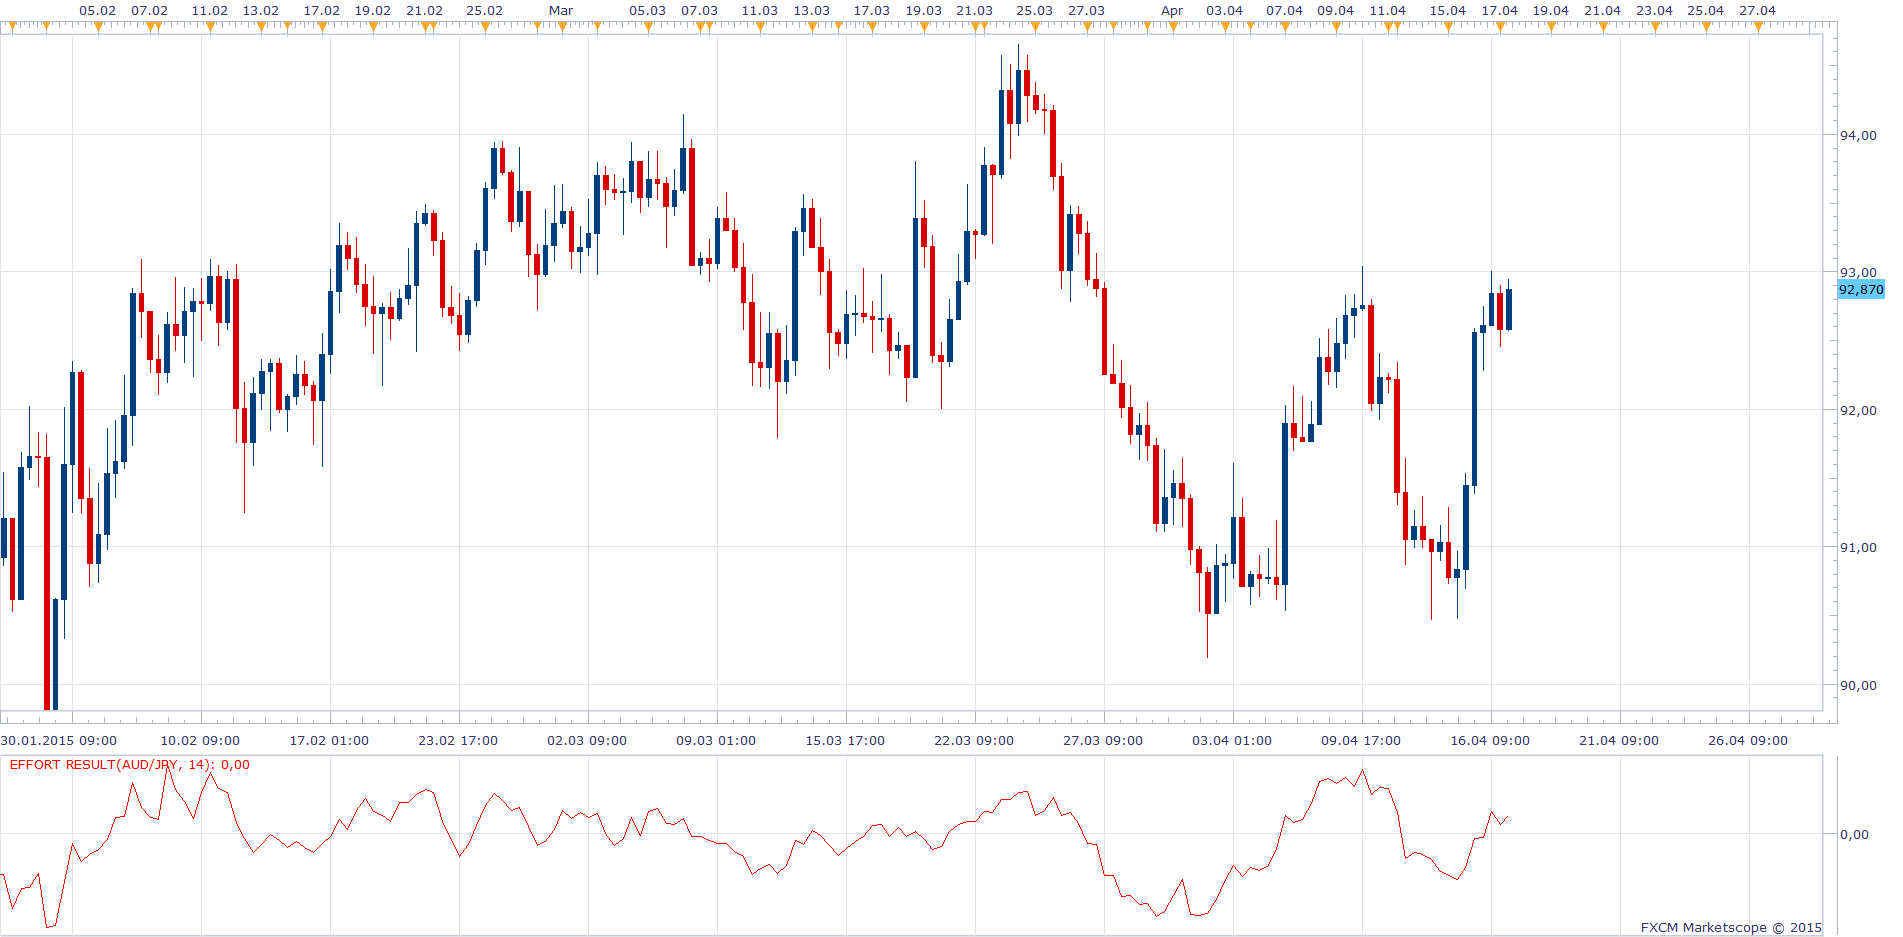1903x937 pixels.
Task: Select the 17.02 01:00 time label
Action: [x=329, y=741]
